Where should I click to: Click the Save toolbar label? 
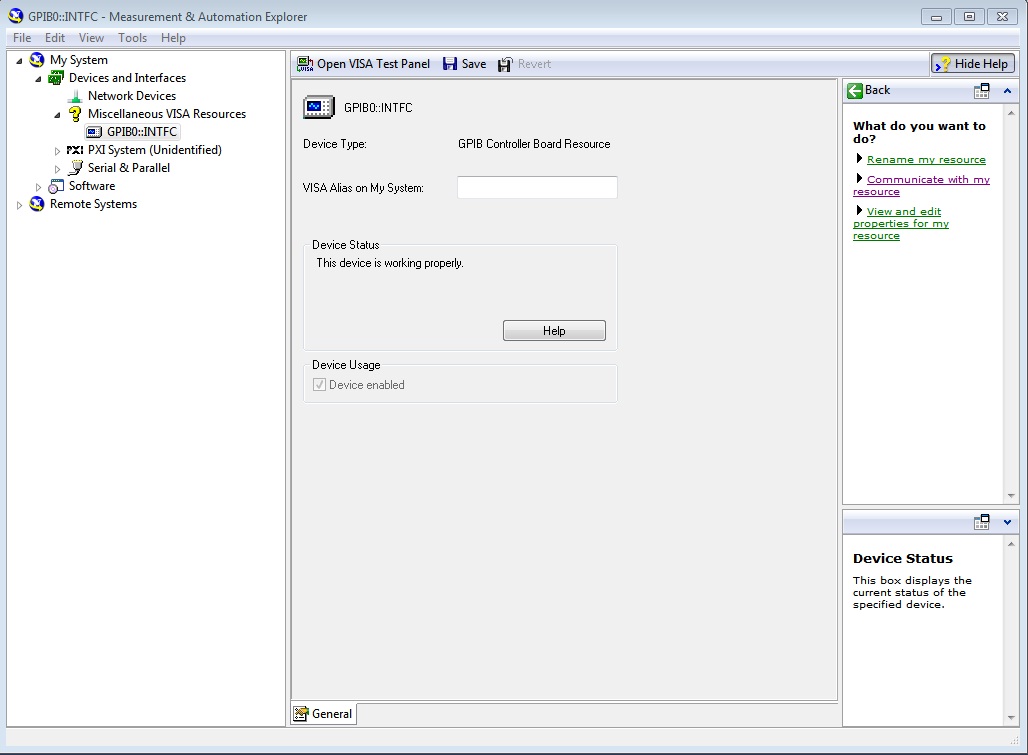[473, 64]
